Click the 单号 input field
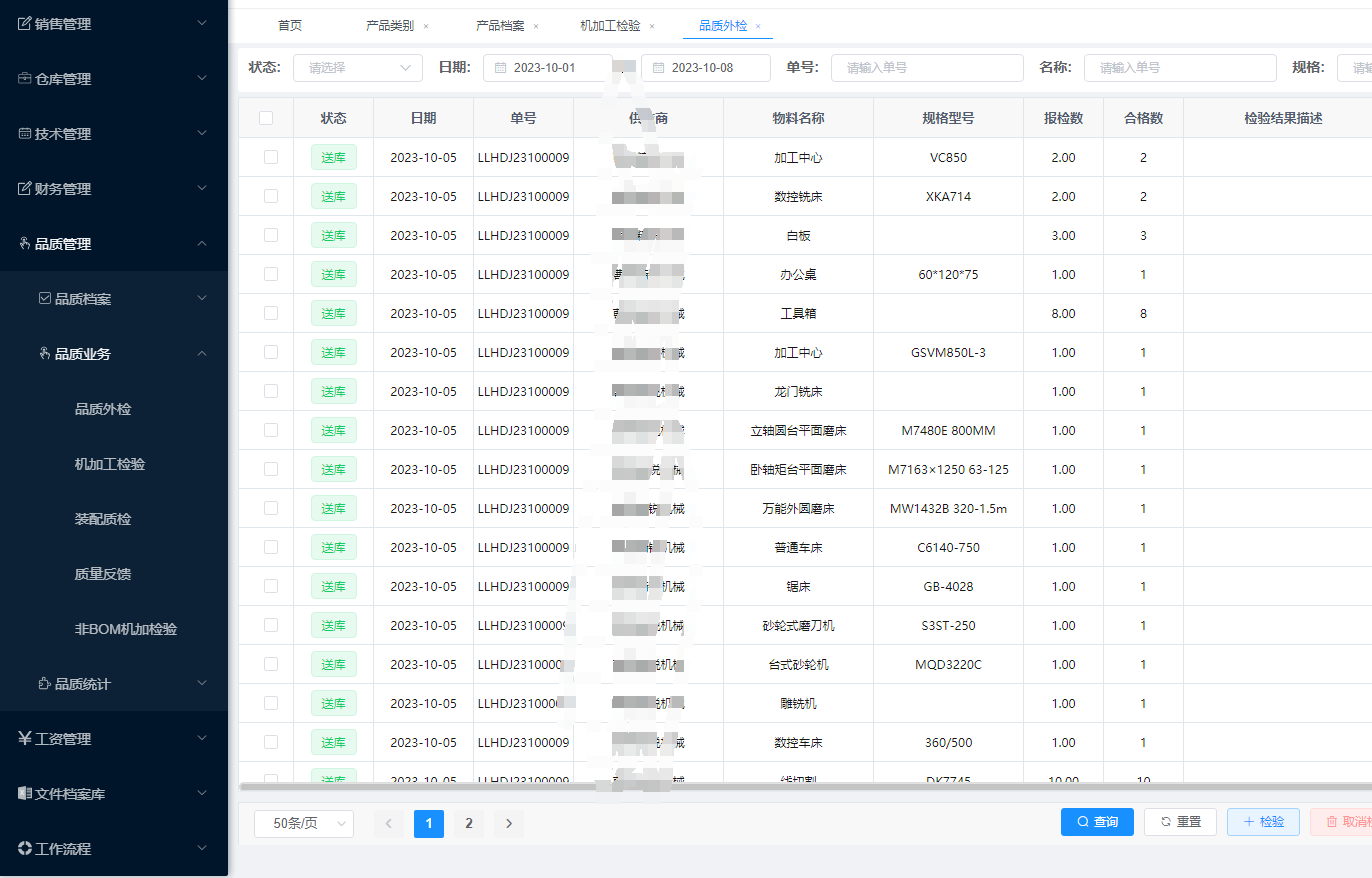1372x878 pixels. coord(927,68)
